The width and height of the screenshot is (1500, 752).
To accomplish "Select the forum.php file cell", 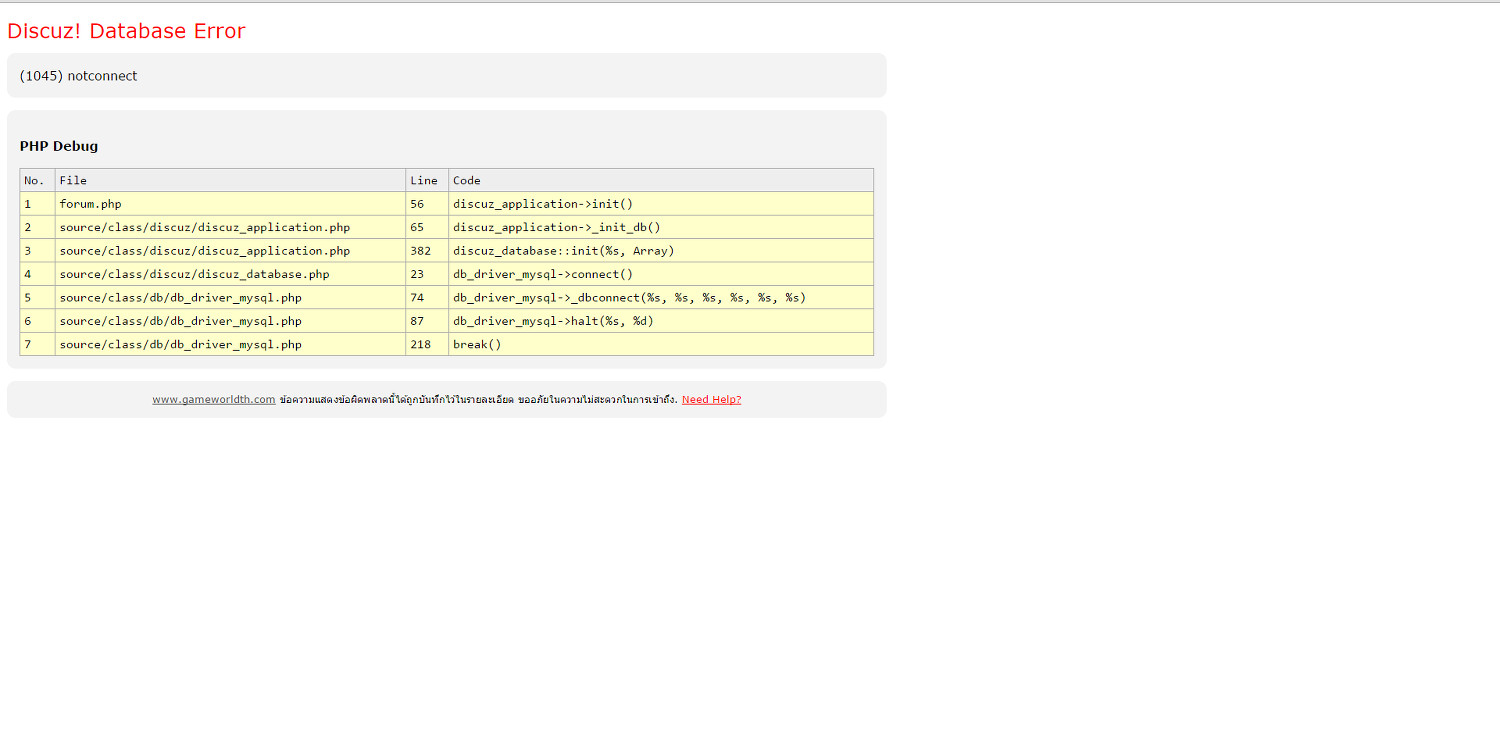I will [230, 204].
